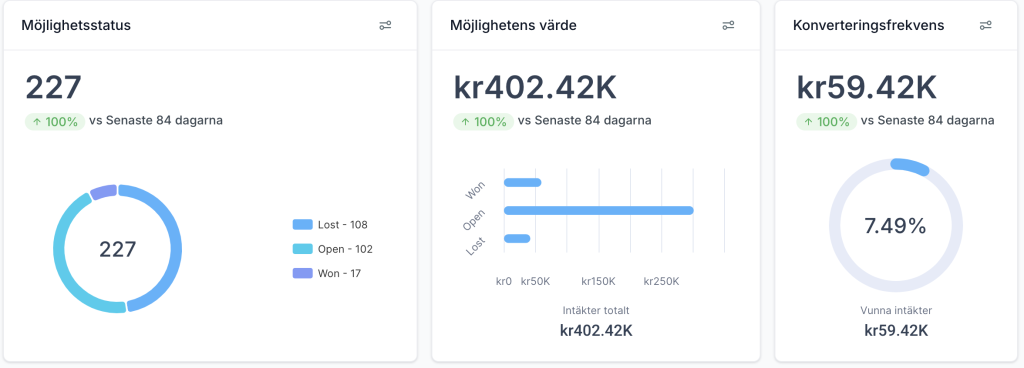Click the 100% badge under kr59.42K
1024x368 pixels.
click(826, 121)
